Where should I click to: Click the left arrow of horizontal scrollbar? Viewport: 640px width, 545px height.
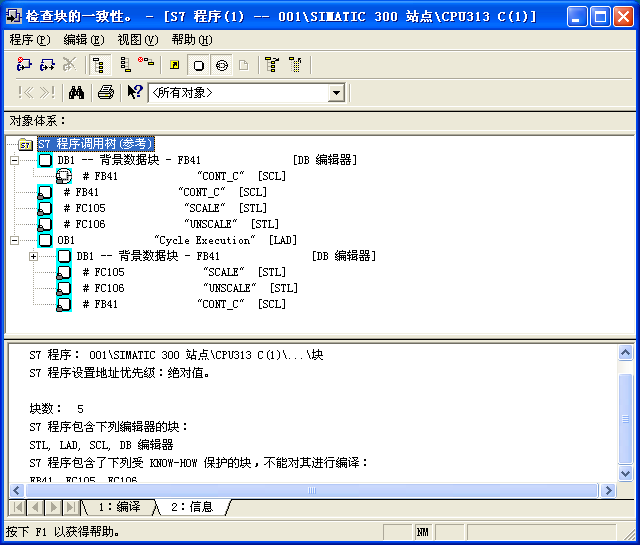16,490
